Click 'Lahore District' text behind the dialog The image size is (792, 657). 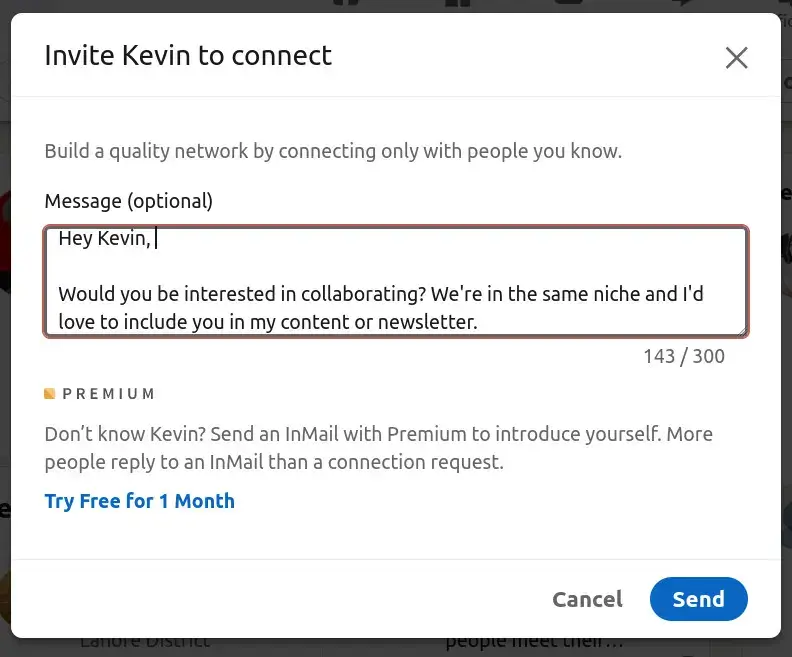pyautogui.click(x=145, y=643)
